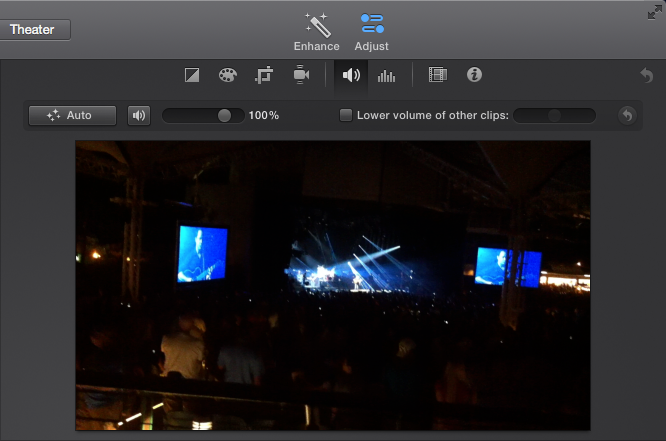This screenshot has height=441, width=666.
Task: Select the Cropping tool
Action: click(x=264, y=75)
